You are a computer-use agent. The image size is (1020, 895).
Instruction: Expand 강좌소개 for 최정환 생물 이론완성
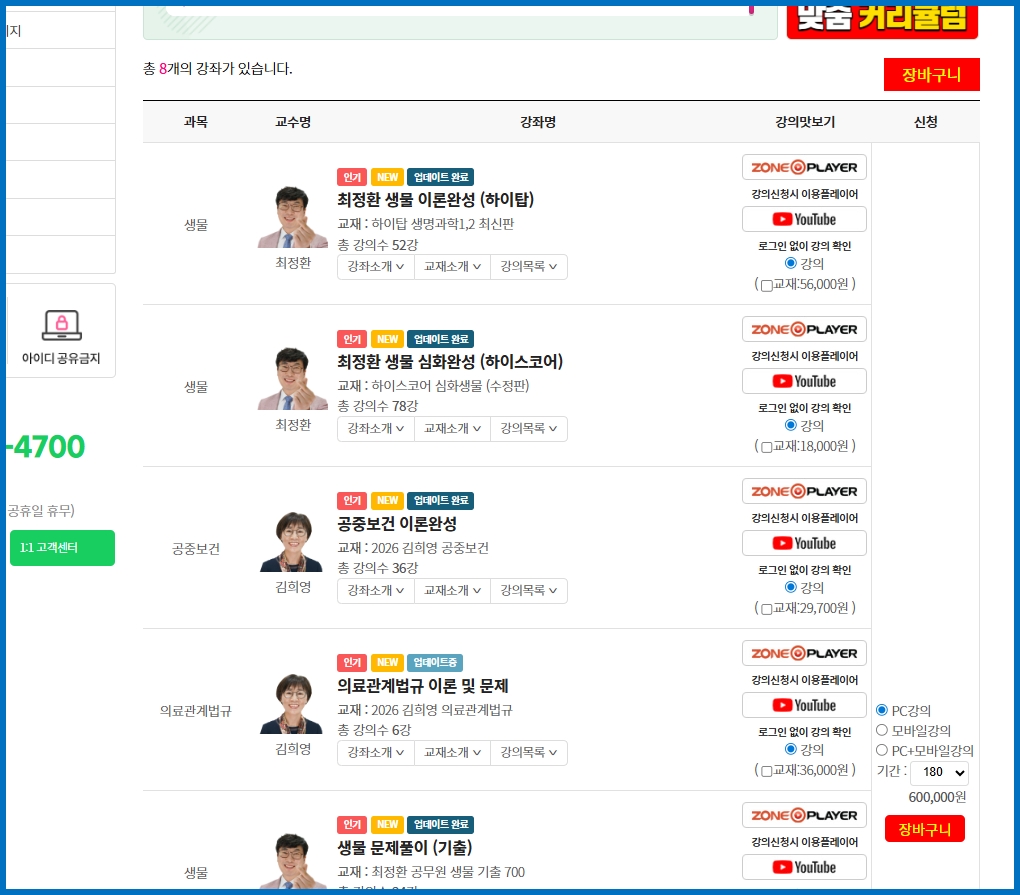tap(376, 267)
